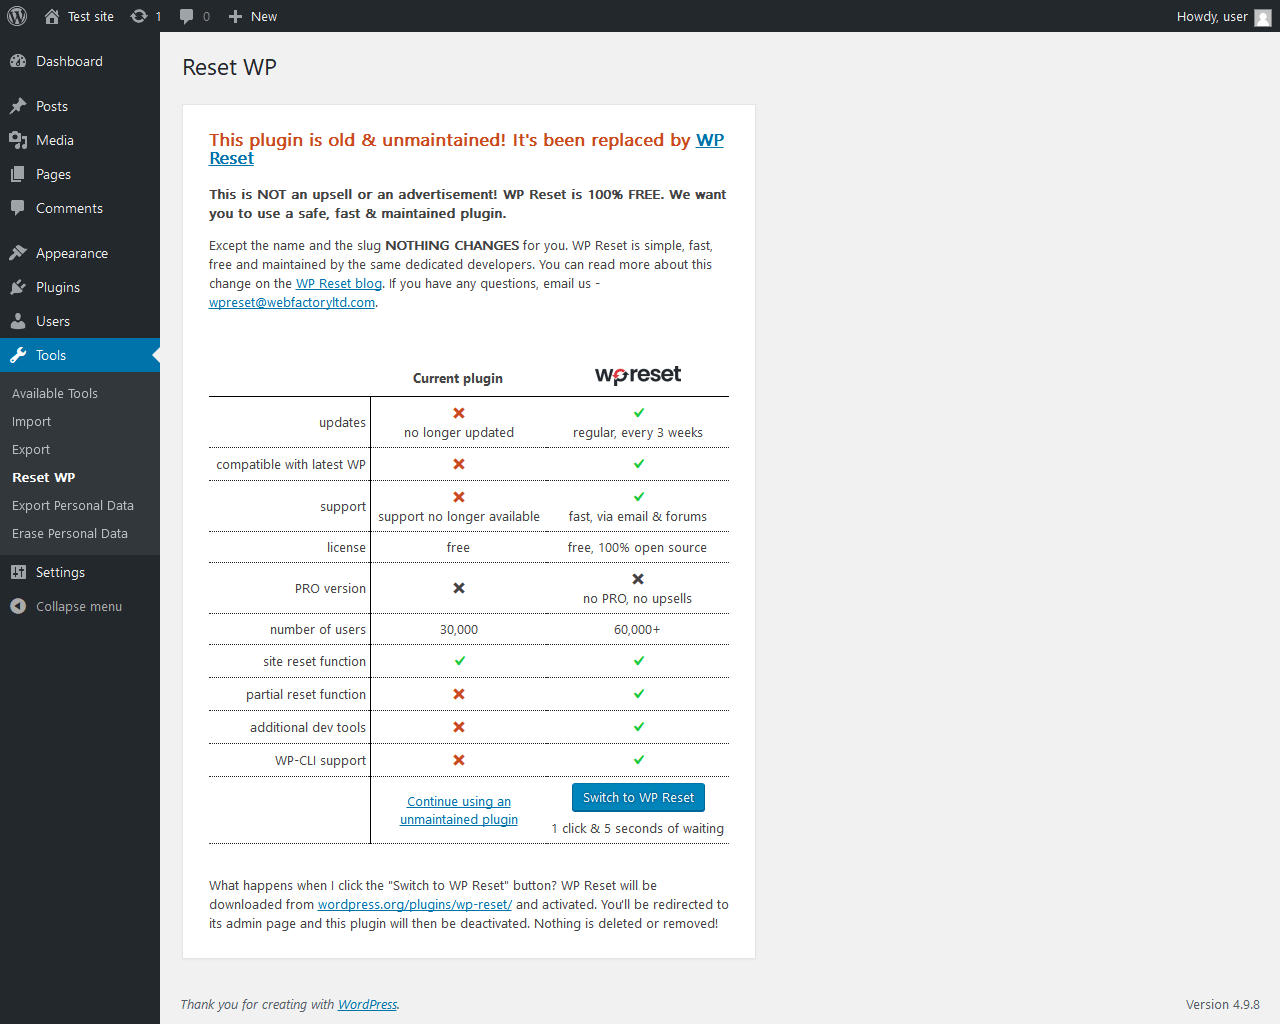Click '1 click & 5 seconds of waiting' text
Screen dimensions: 1280x1024
point(638,829)
